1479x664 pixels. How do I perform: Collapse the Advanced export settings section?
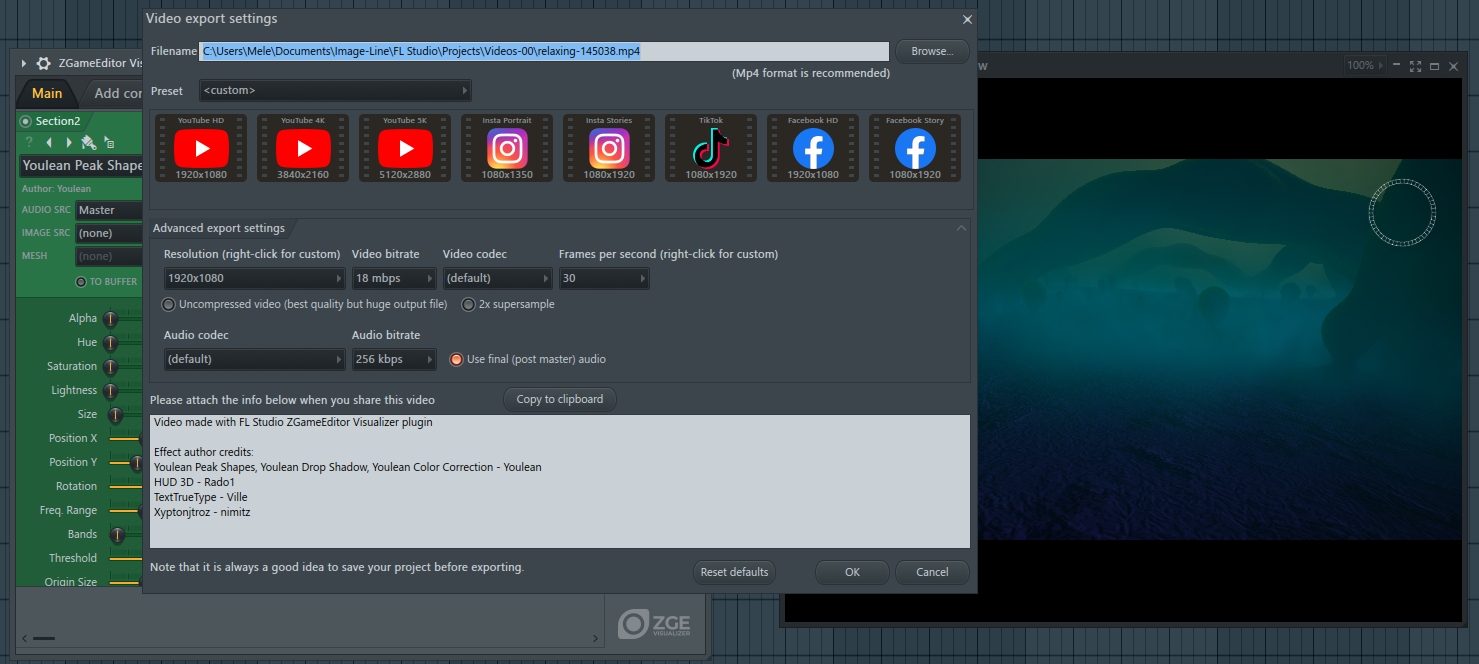click(x=961, y=228)
